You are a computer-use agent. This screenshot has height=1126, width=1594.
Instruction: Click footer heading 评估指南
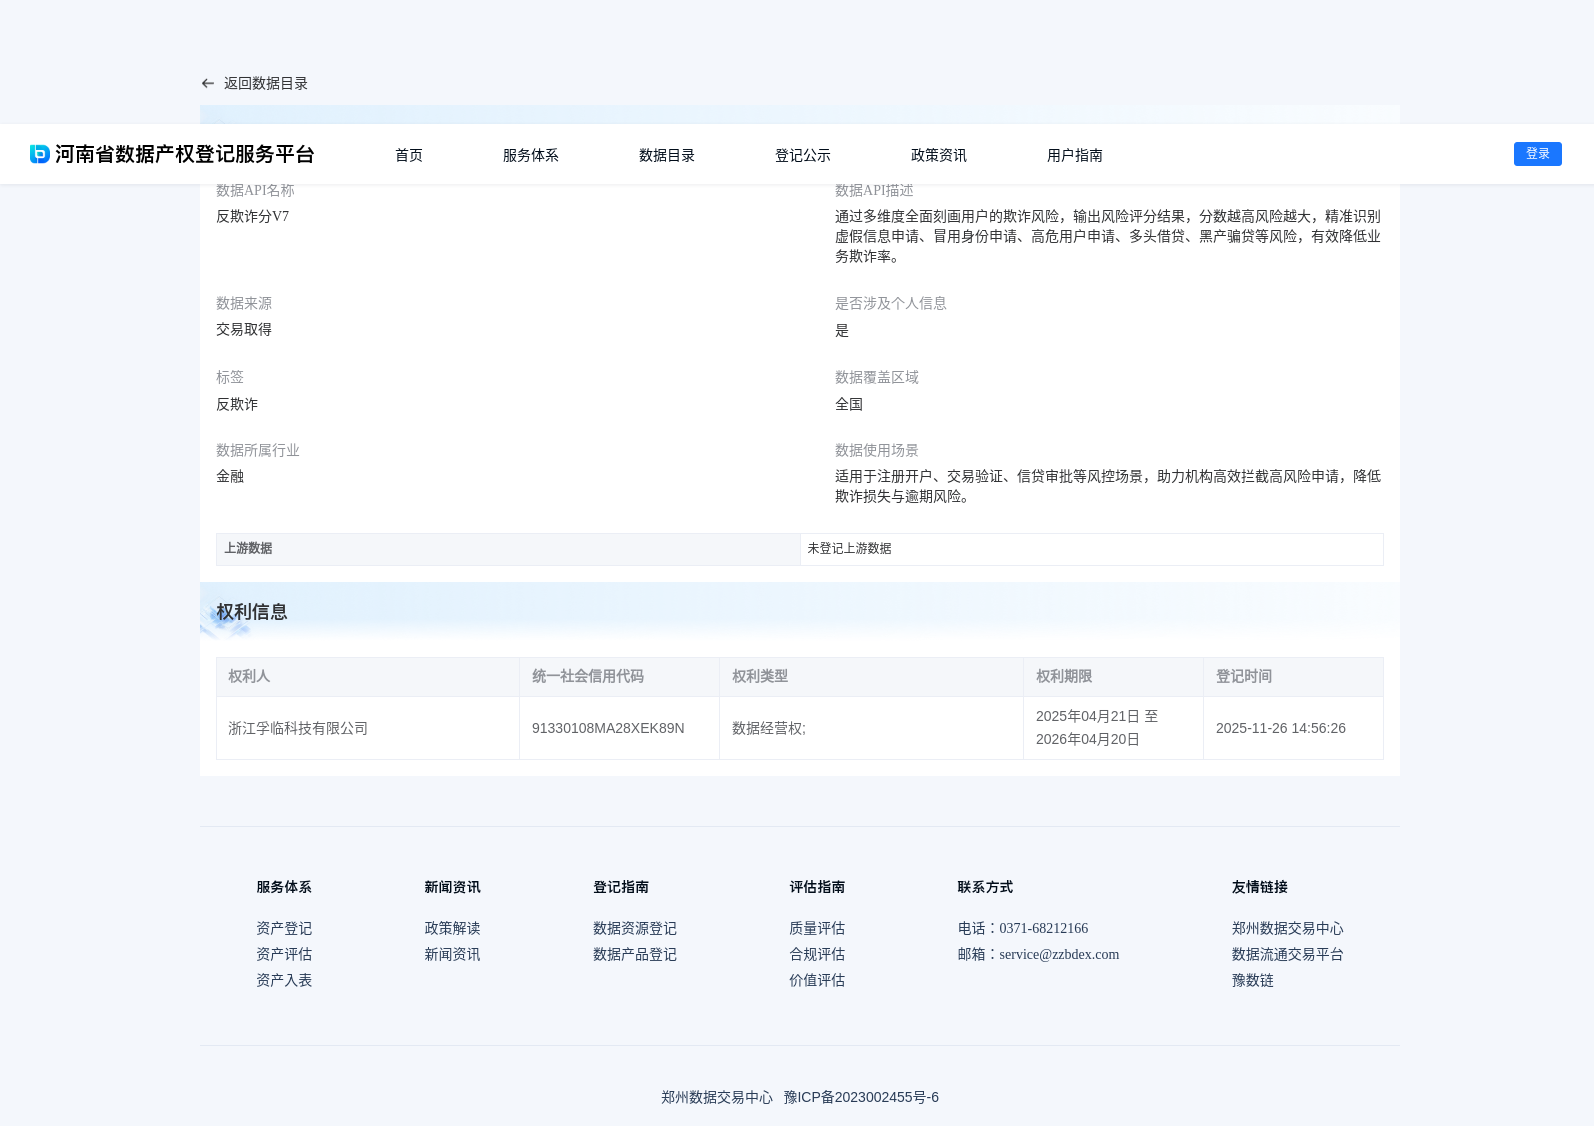[x=817, y=888]
